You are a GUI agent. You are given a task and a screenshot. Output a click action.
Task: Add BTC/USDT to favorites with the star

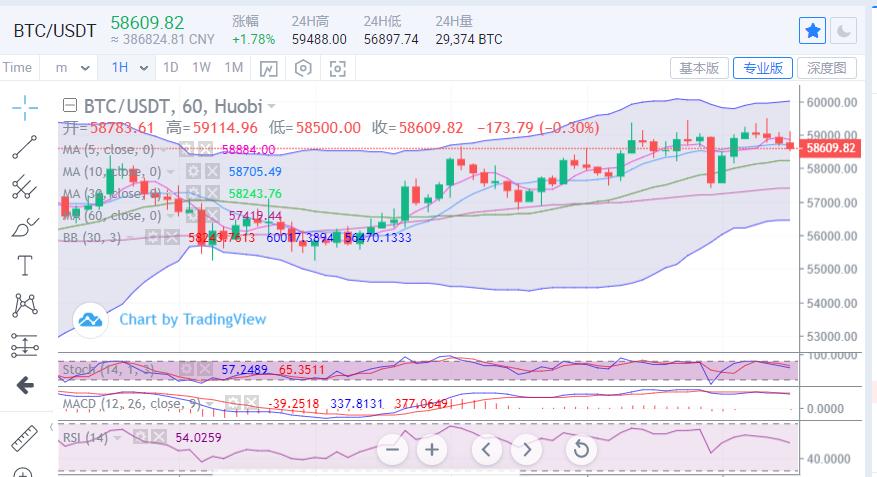click(813, 30)
